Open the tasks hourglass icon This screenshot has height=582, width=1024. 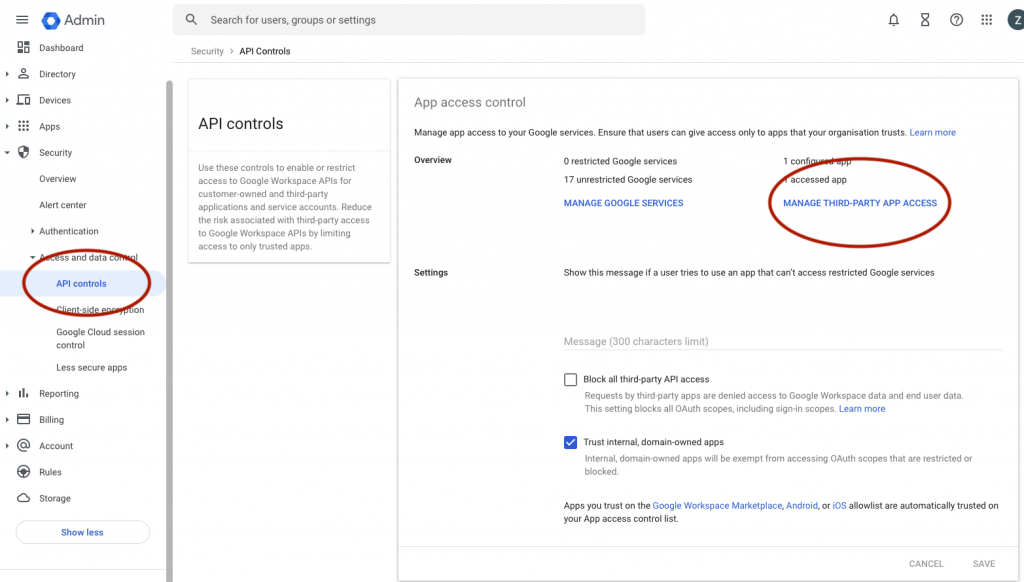(925, 20)
